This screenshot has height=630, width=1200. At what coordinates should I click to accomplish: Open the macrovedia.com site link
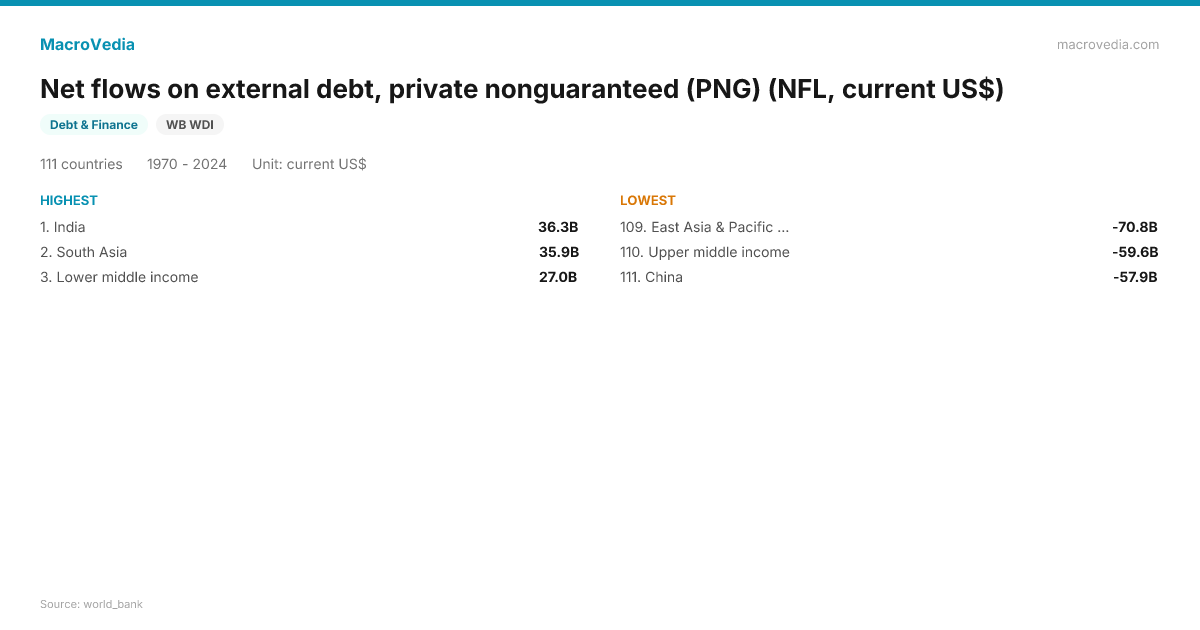(1107, 44)
